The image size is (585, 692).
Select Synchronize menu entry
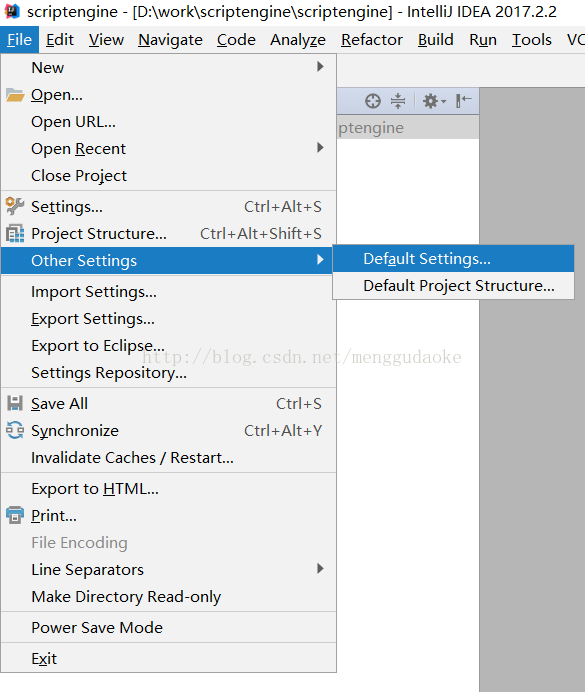169,430
